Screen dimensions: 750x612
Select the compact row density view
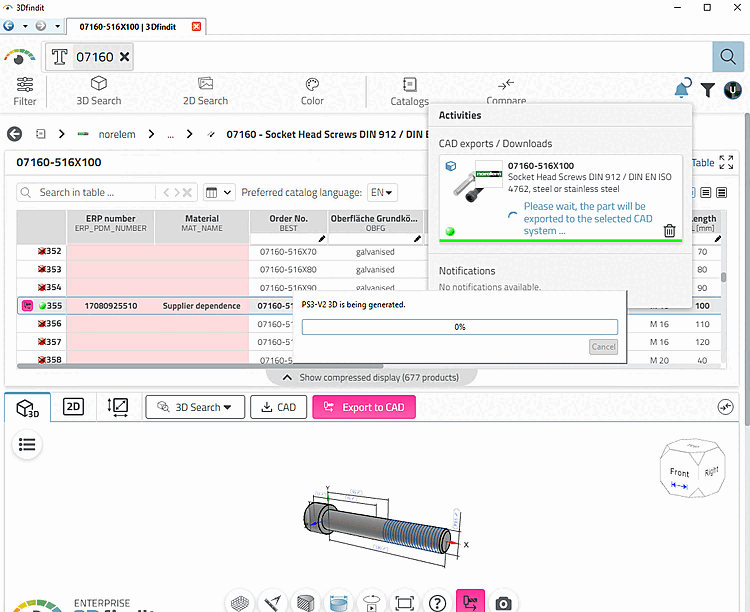coord(721,192)
